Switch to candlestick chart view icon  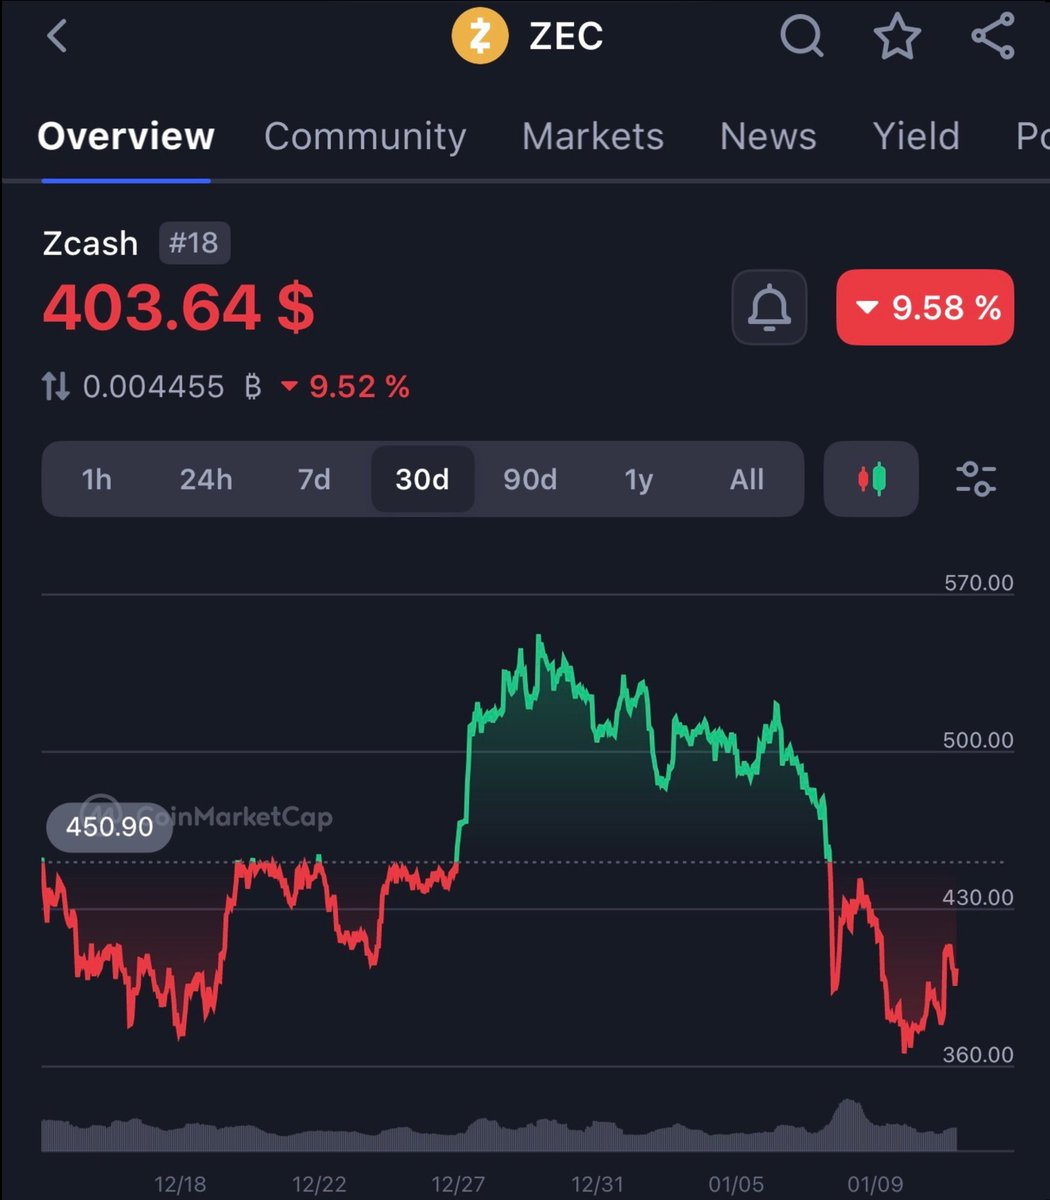point(871,479)
